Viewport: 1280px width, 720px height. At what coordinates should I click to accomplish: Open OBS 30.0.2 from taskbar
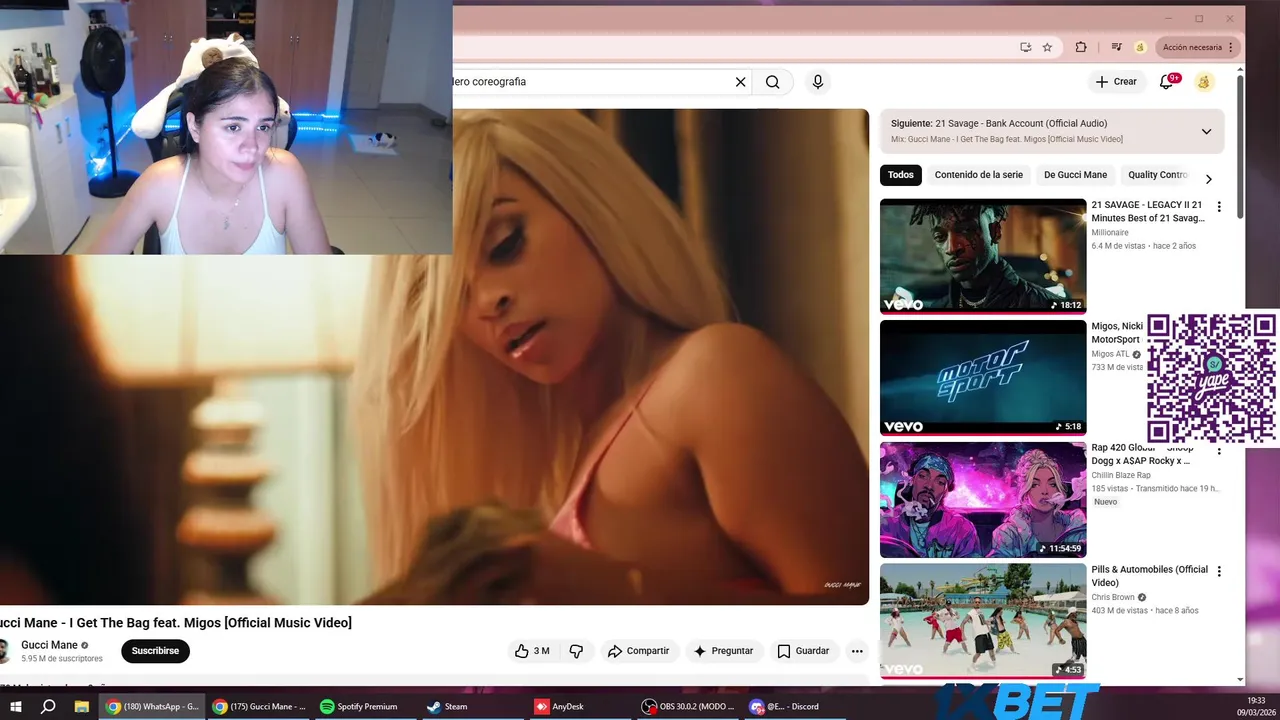(x=688, y=706)
